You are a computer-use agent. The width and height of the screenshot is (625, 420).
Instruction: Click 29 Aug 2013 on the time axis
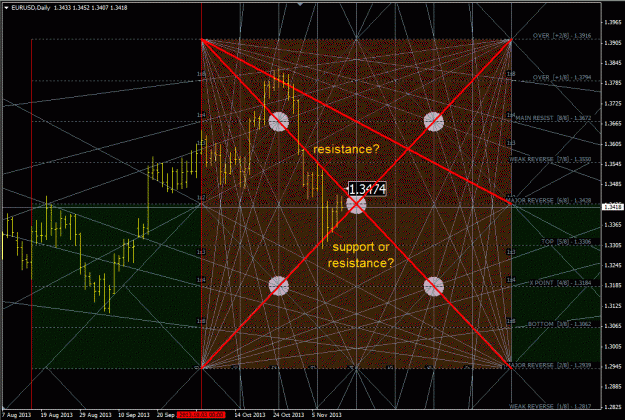point(95,415)
